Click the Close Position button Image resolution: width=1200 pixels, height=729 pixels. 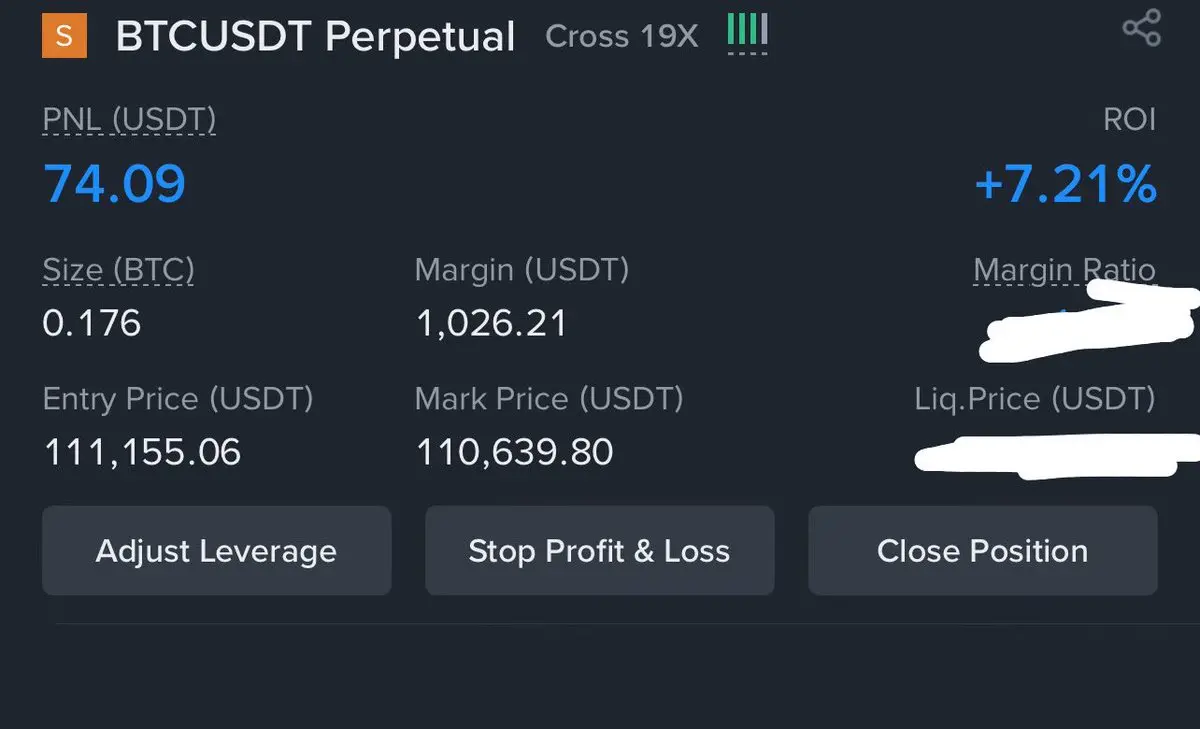point(982,550)
